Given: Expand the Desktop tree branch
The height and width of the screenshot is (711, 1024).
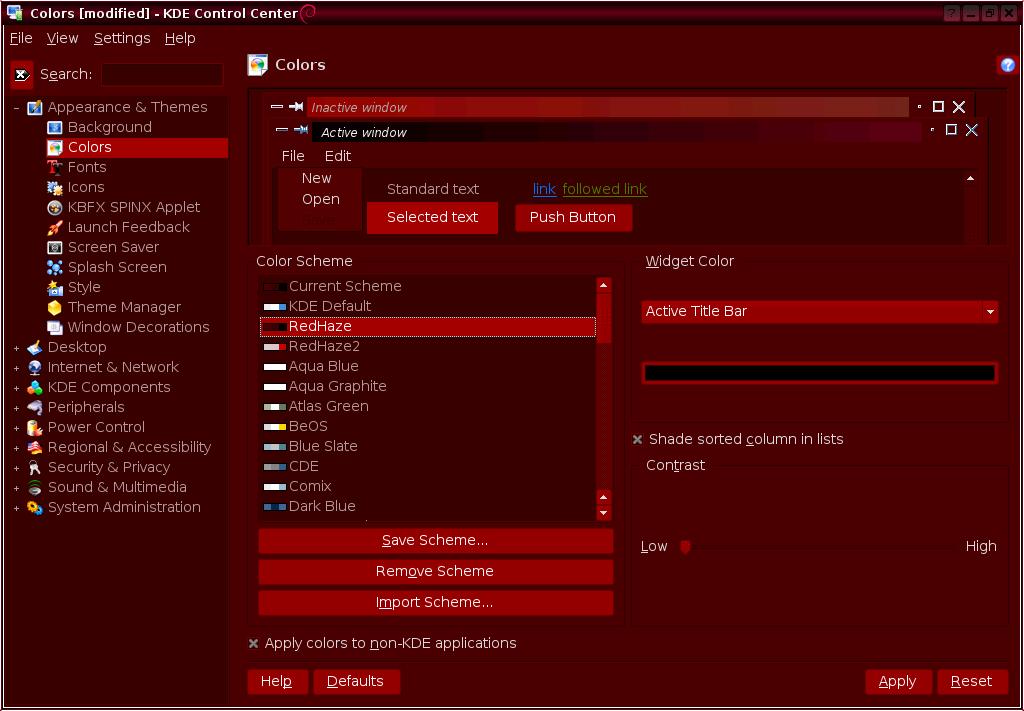Looking at the screenshot, I should [x=16, y=349].
